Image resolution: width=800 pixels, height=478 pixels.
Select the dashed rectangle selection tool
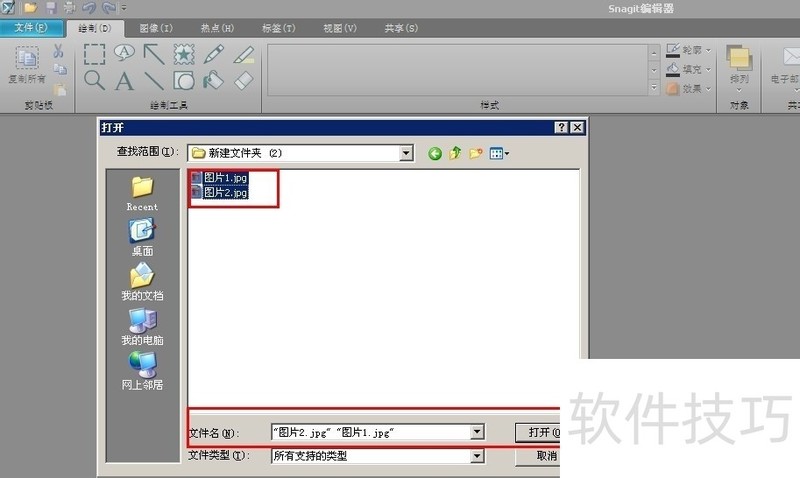pyautogui.click(x=94, y=54)
